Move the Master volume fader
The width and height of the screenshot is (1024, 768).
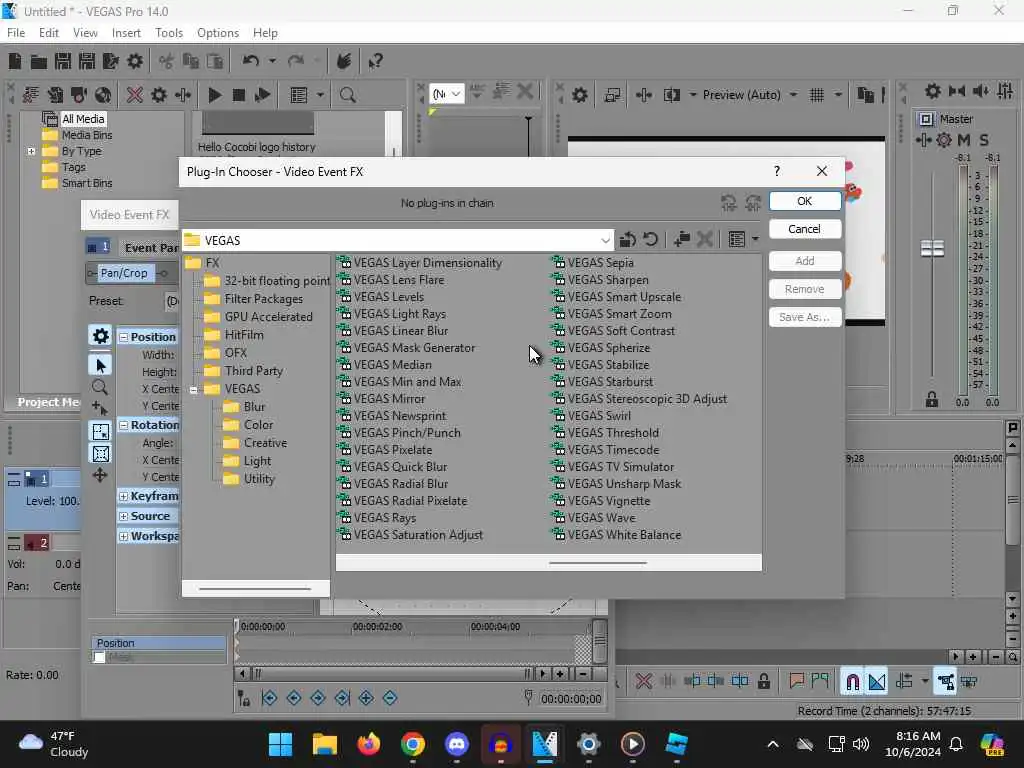point(932,248)
